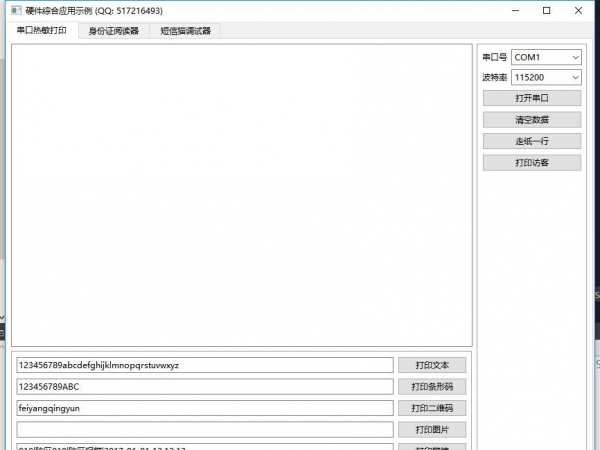Screen dimensions: 600x450
Task: Maximize the application window
Action: click(546, 10)
